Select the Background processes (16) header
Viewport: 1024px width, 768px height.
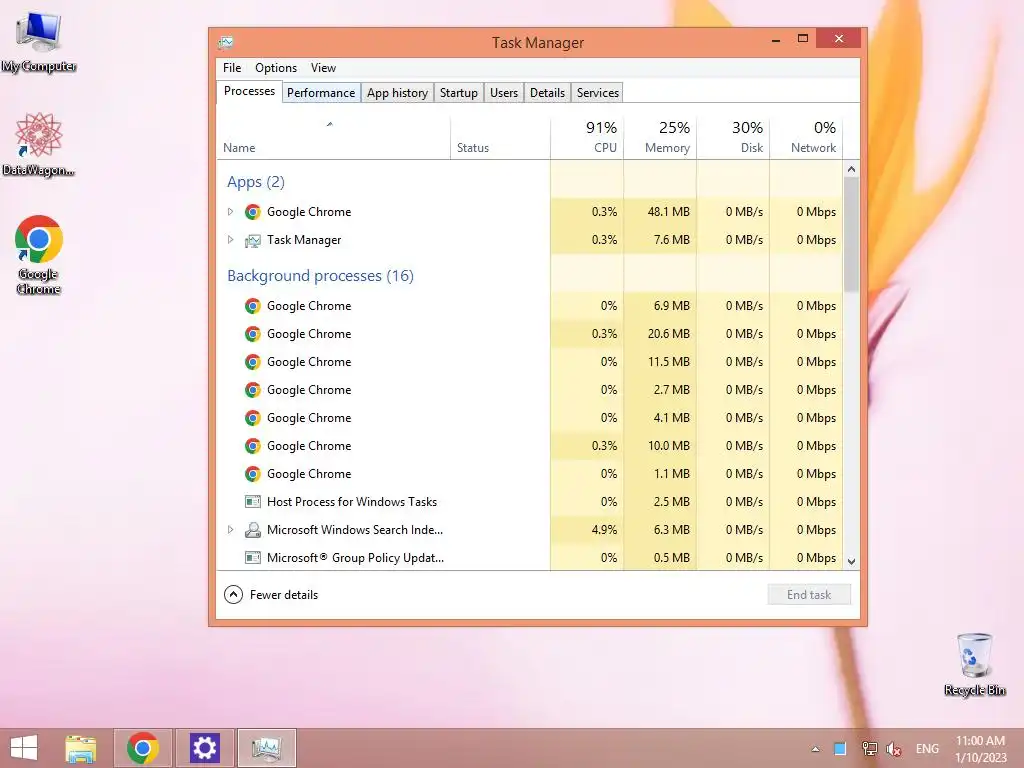[320, 276]
